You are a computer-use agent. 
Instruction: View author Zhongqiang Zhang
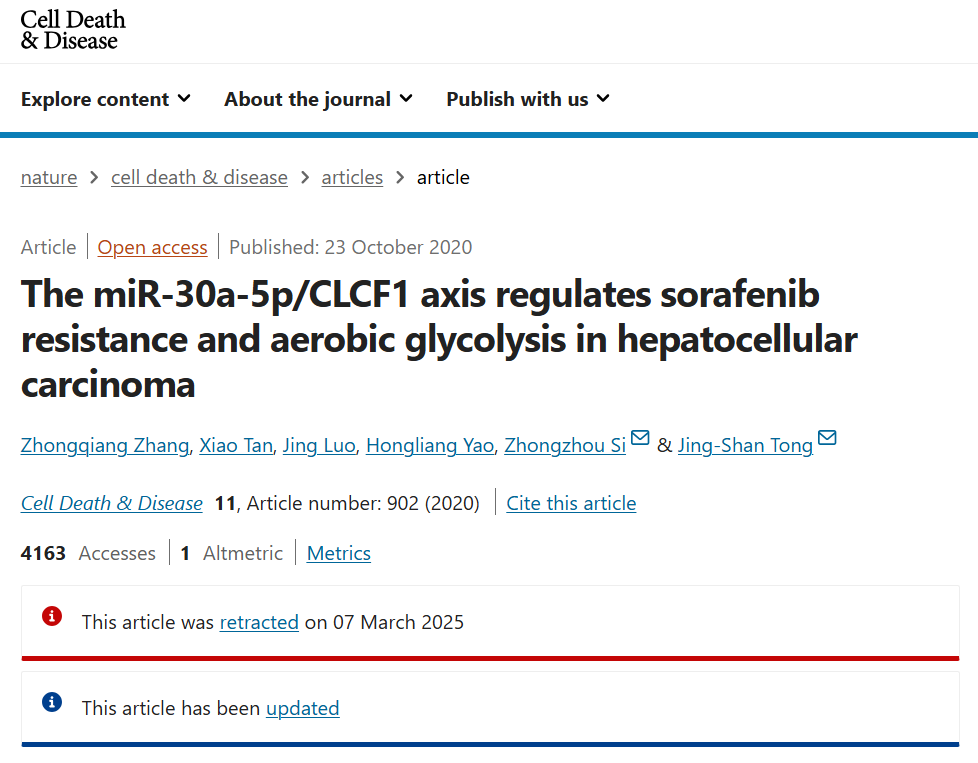tap(105, 445)
